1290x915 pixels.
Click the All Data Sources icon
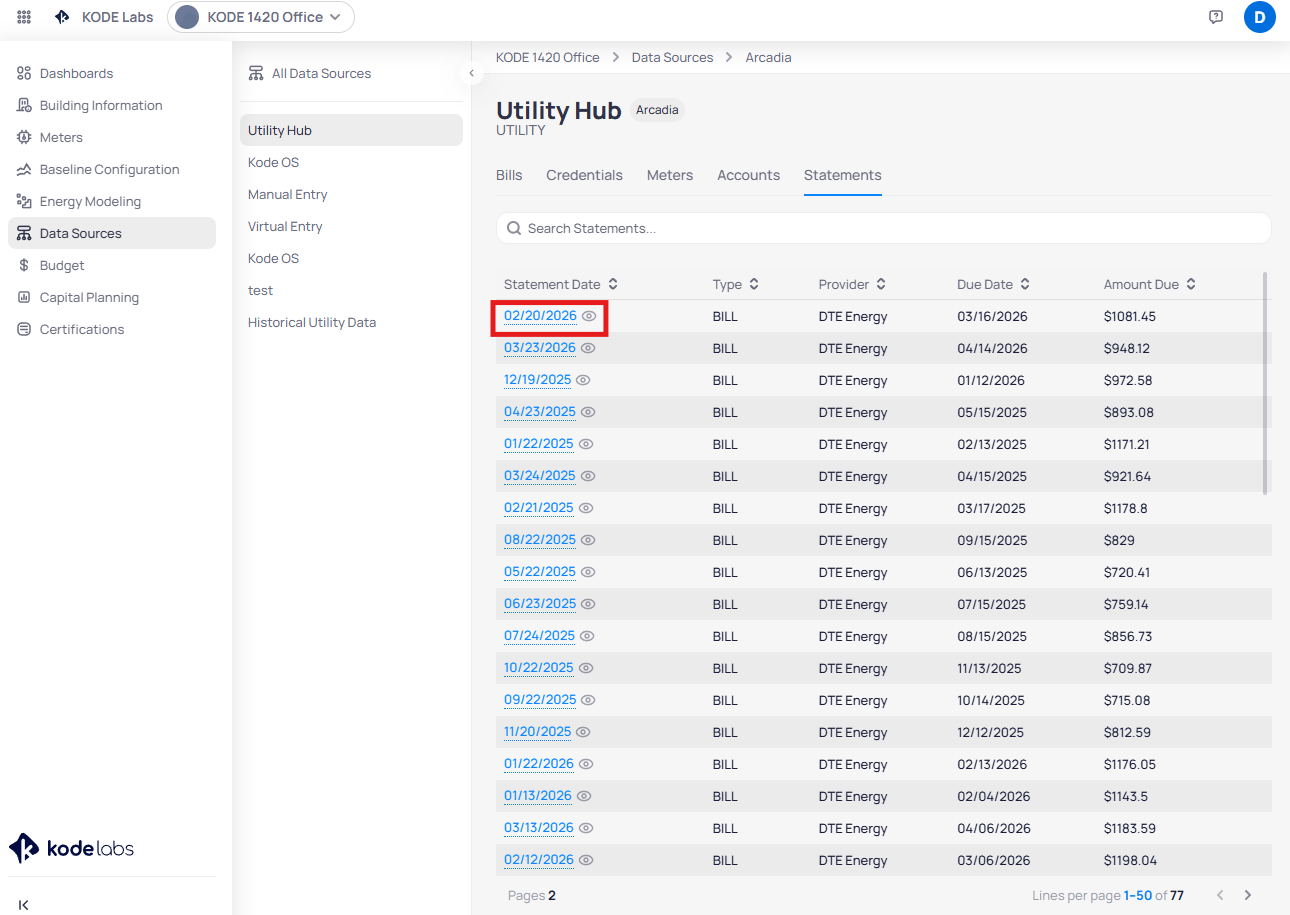(256, 73)
